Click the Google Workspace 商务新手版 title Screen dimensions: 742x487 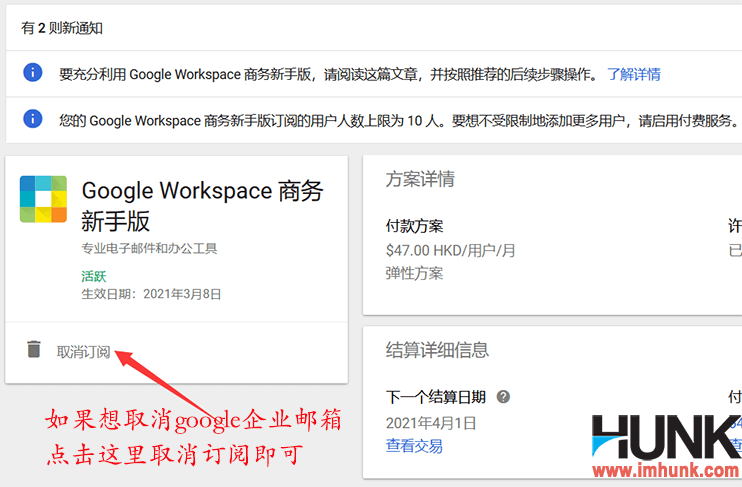(203, 206)
